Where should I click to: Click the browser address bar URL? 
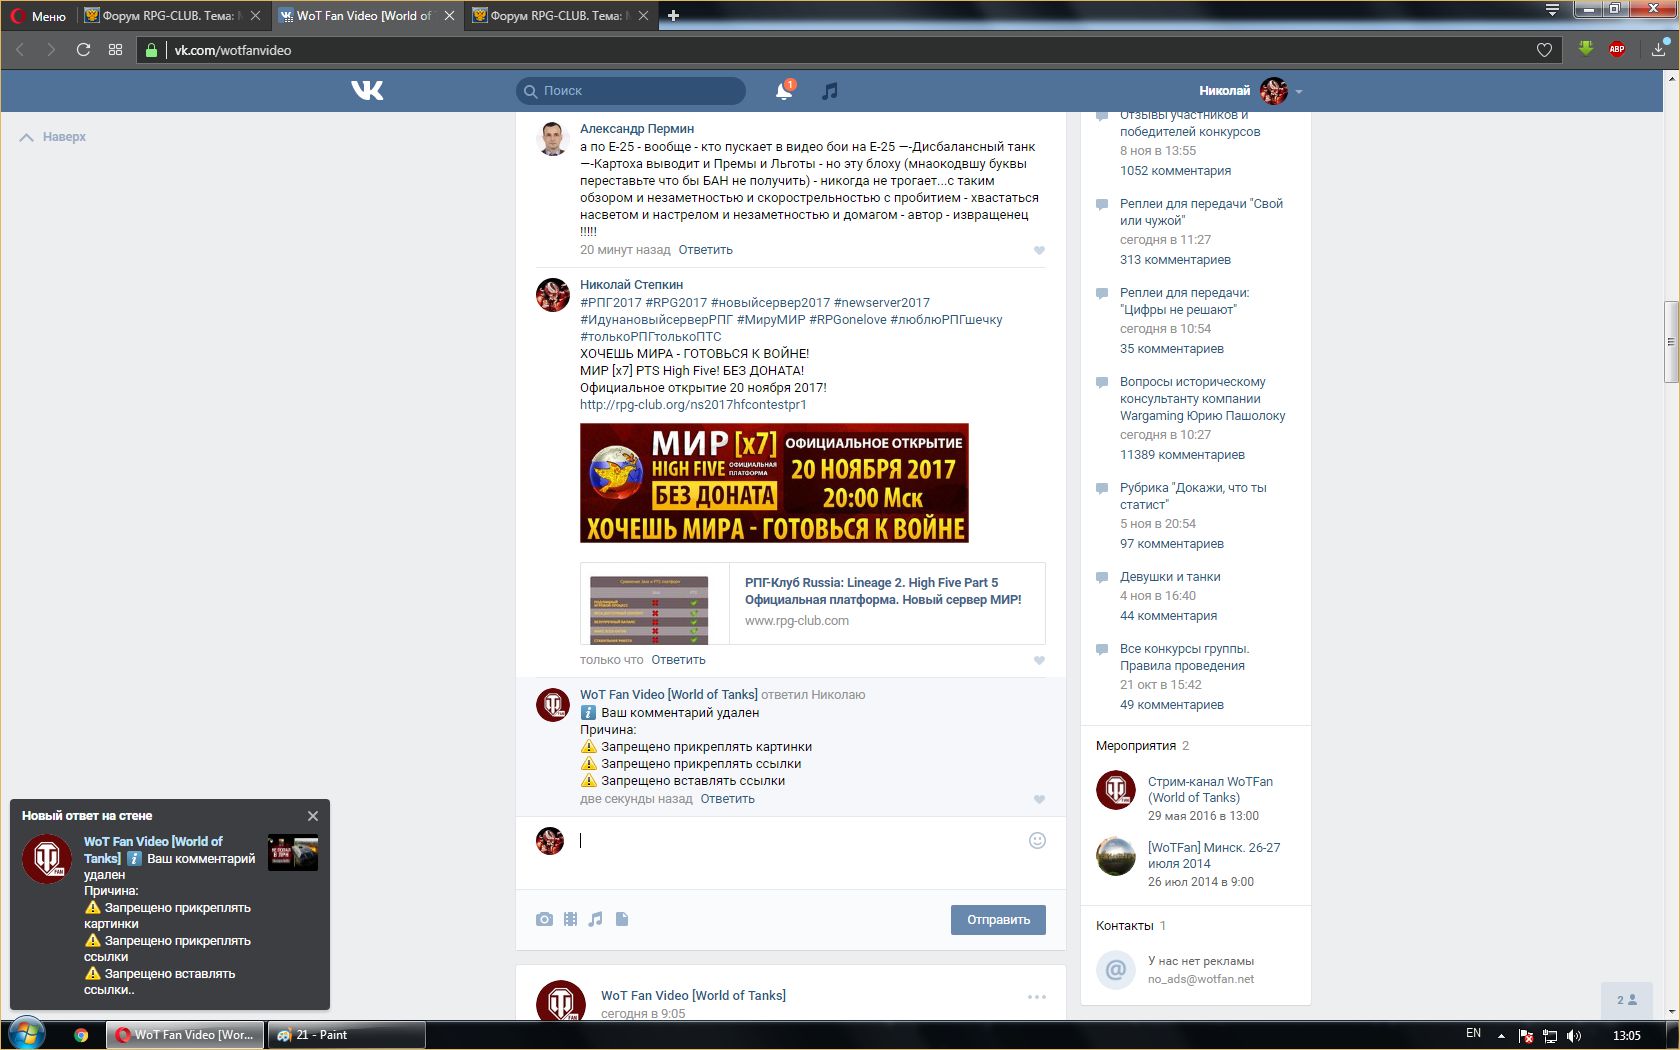[233, 50]
